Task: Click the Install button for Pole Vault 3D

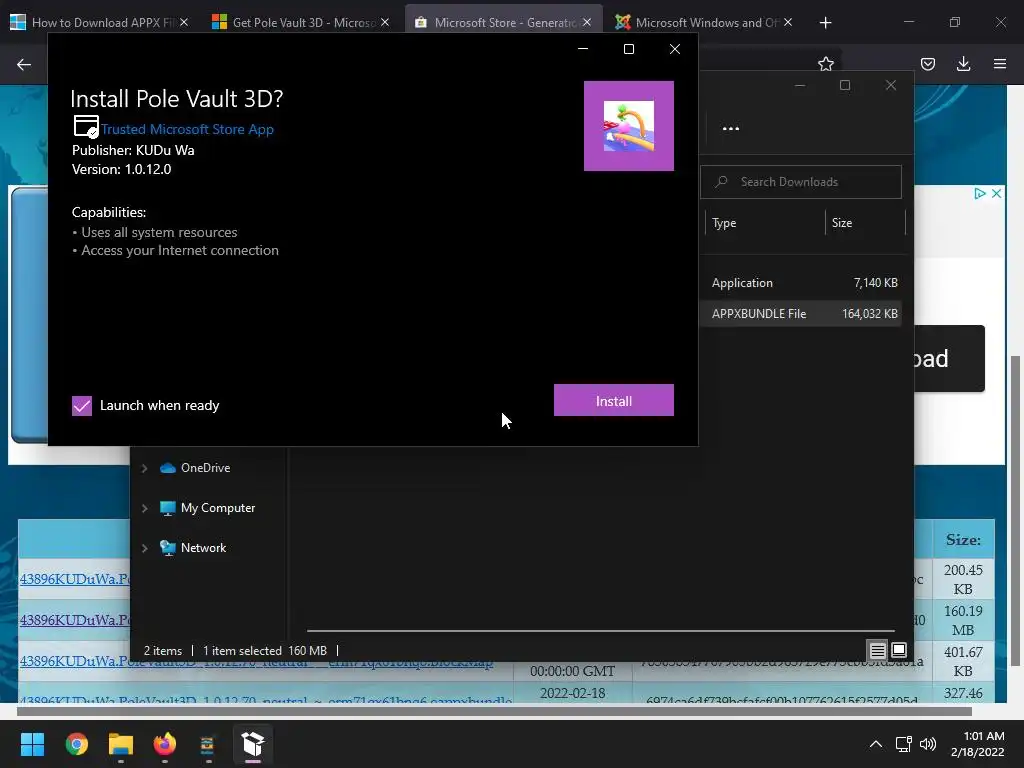Action: [613, 400]
